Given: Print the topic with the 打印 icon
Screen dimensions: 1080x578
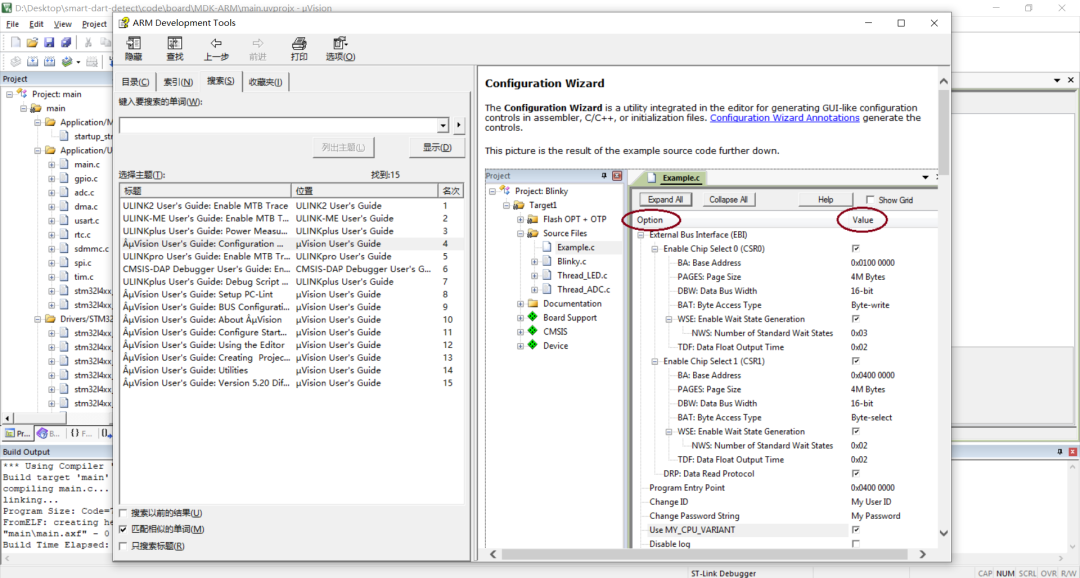Looking at the screenshot, I should click(x=299, y=49).
